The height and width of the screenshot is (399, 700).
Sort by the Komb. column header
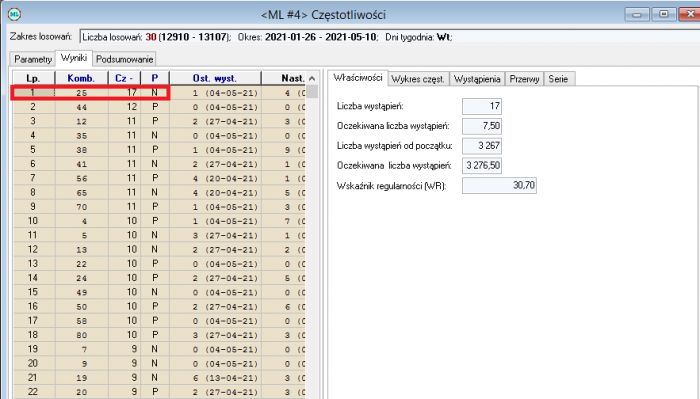81,78
